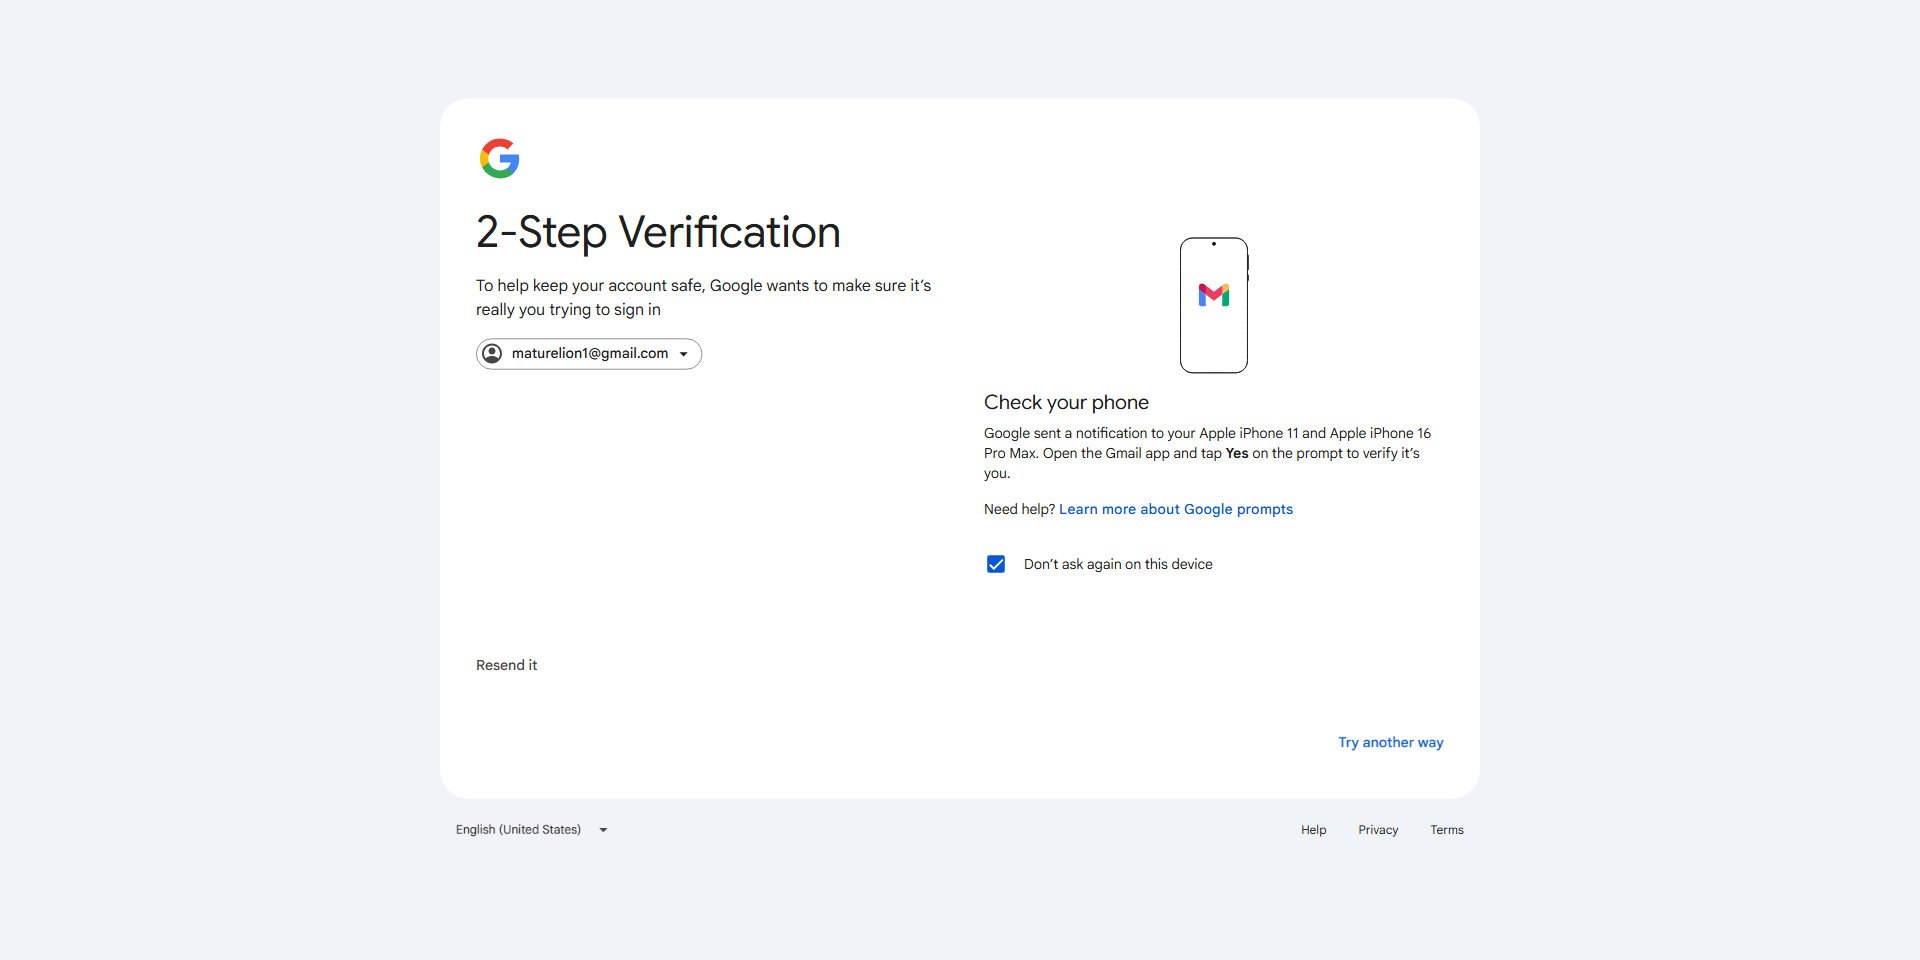Click the "To help keep your account safe" text
The height and width of the screenshot is (960, 1920).
tap(703, 297)
